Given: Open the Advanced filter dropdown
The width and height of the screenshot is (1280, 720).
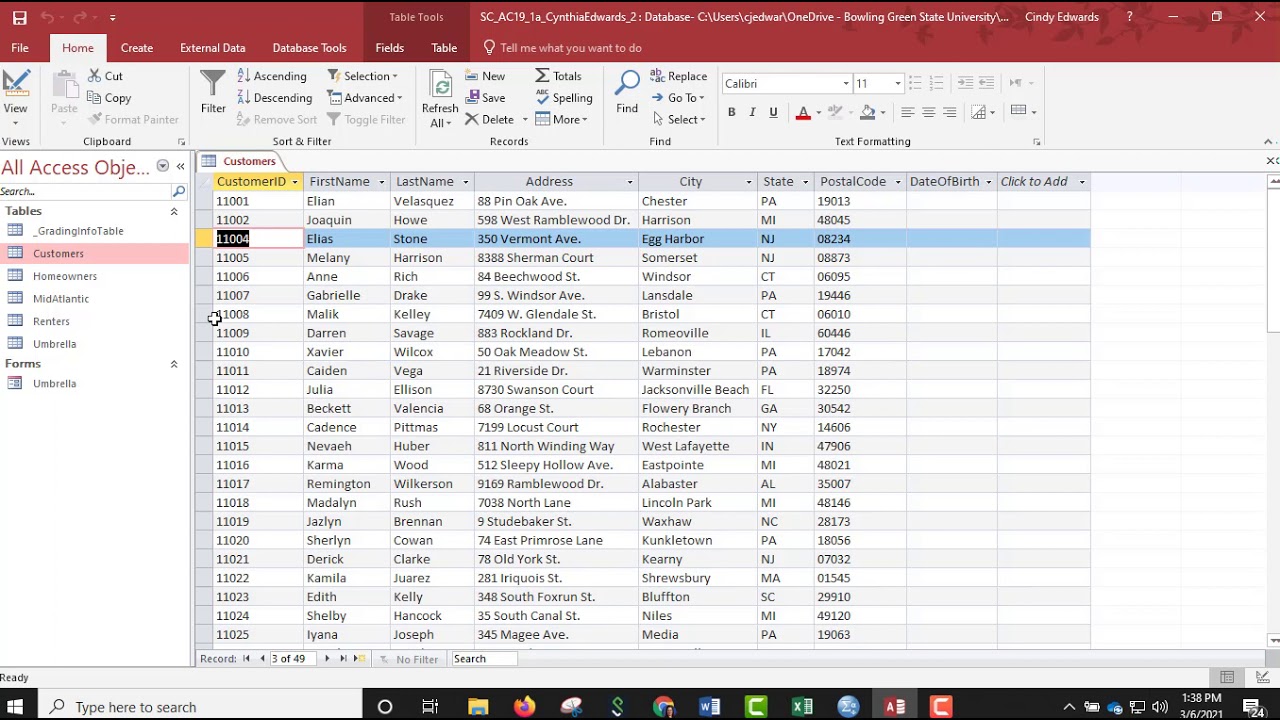Looking at the screenshot, I should pyautogui.click(x=365, y=98).
